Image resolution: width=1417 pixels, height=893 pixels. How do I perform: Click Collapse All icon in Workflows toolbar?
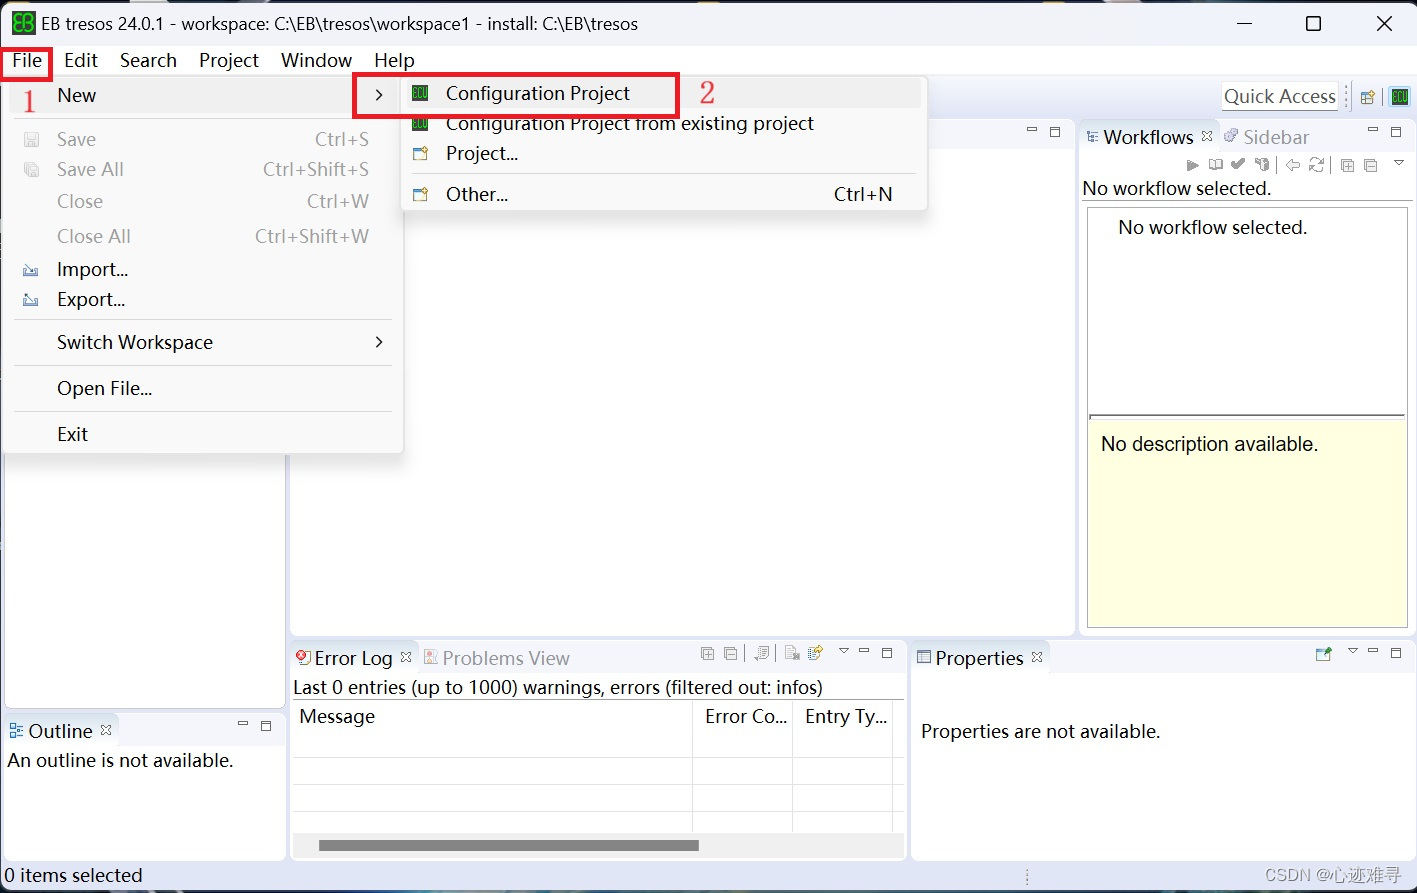coord(1370,165)
